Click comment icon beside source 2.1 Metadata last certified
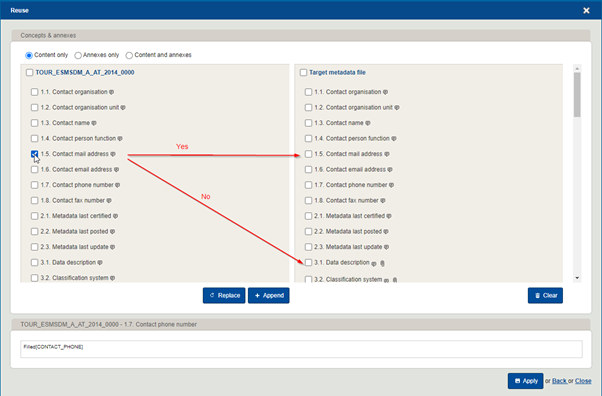Viewport: 602px width, 396px height. pos(115,216)
